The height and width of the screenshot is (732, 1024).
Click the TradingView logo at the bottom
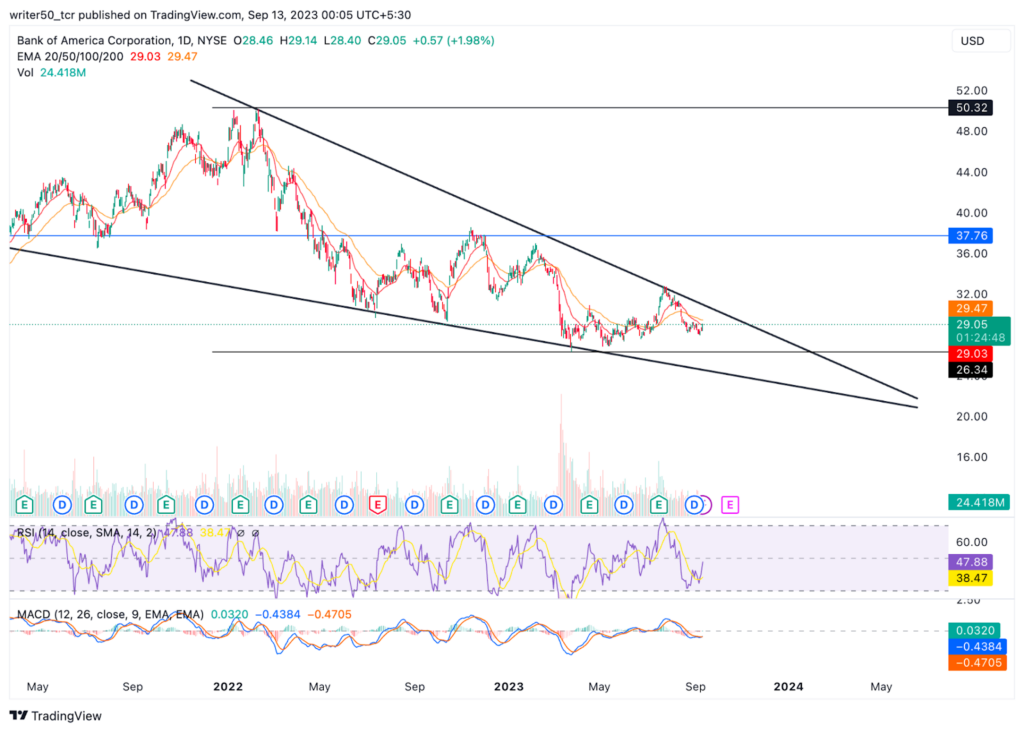(56, 716)
